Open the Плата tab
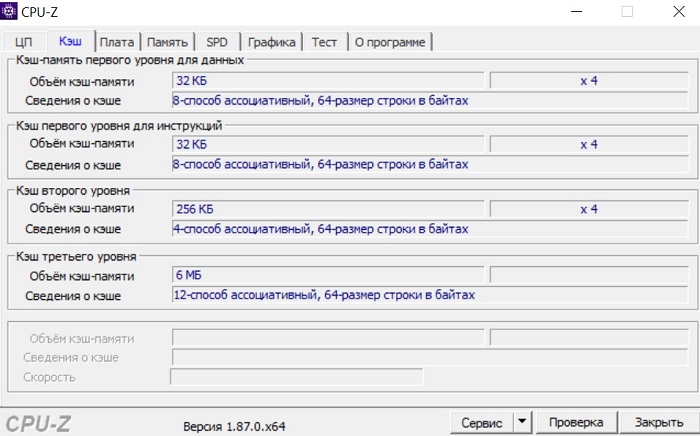This screenshot has width=700, height=436. (117, 42)
